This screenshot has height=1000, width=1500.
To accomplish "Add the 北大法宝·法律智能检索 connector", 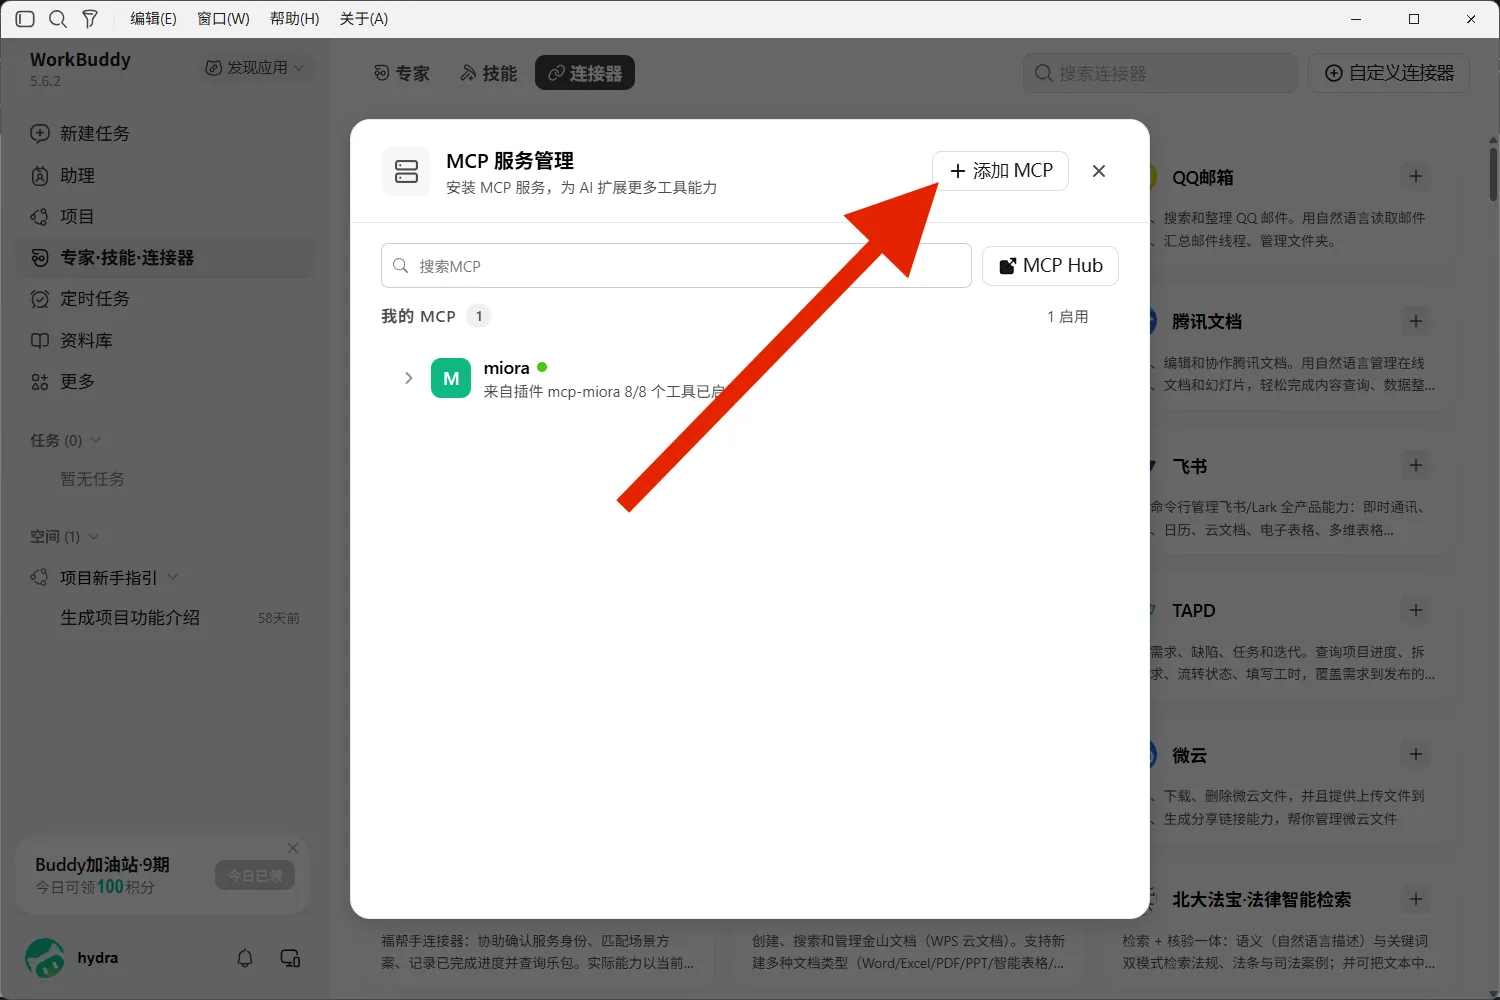I will point(1416,899).
